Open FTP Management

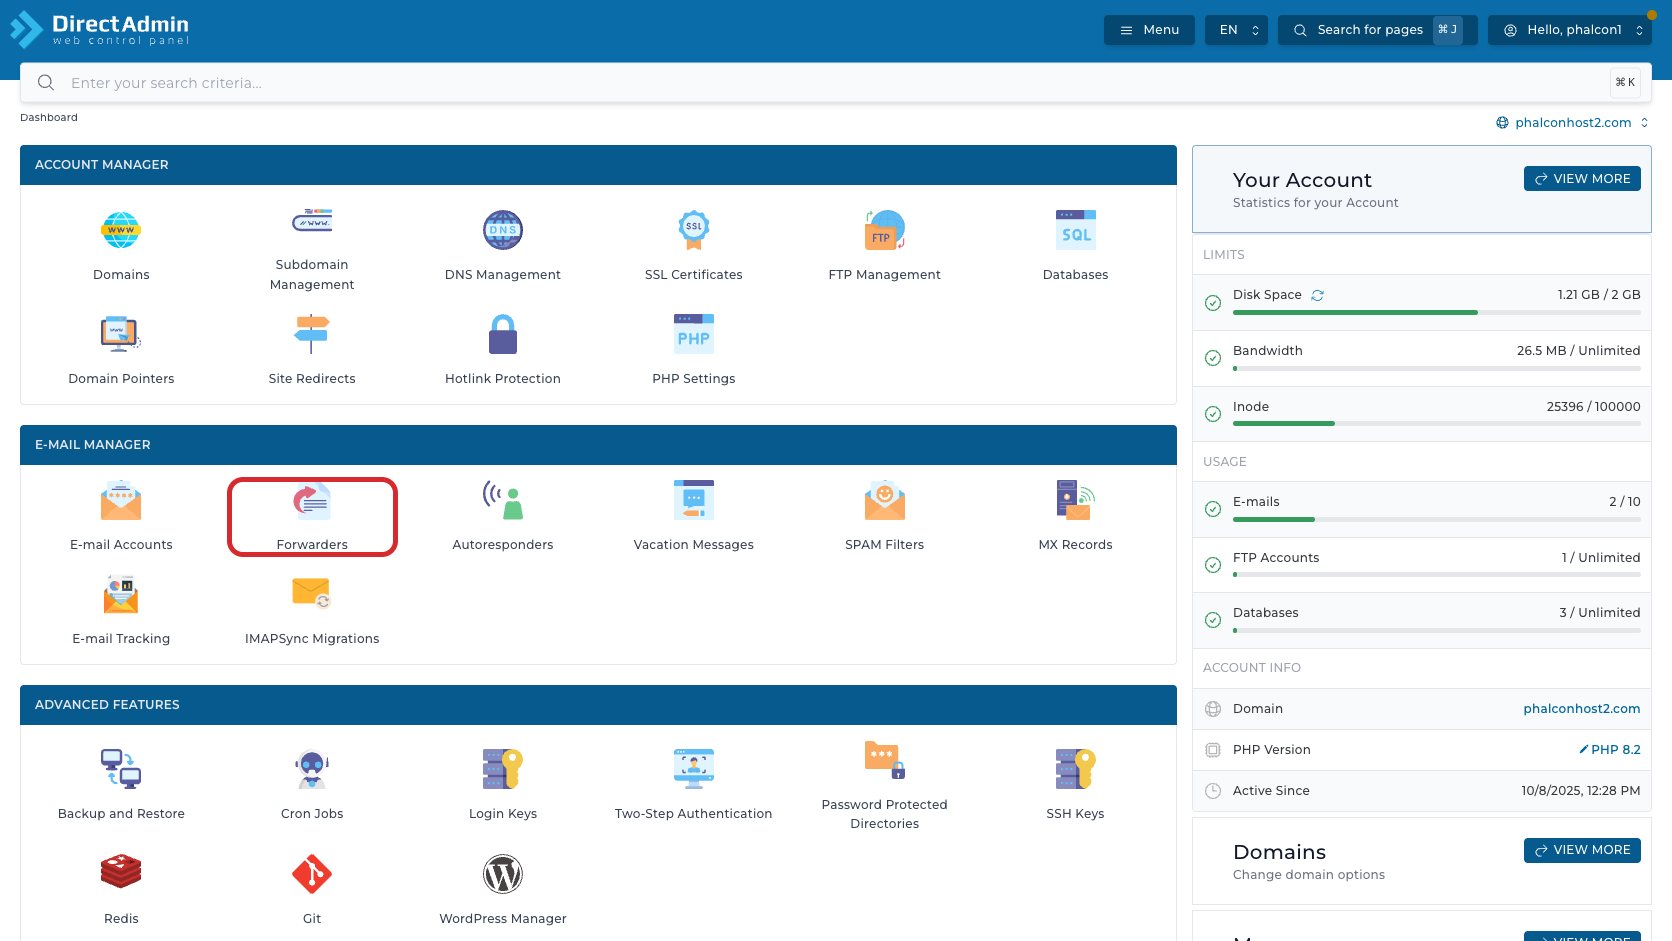[x=885, y=247]
